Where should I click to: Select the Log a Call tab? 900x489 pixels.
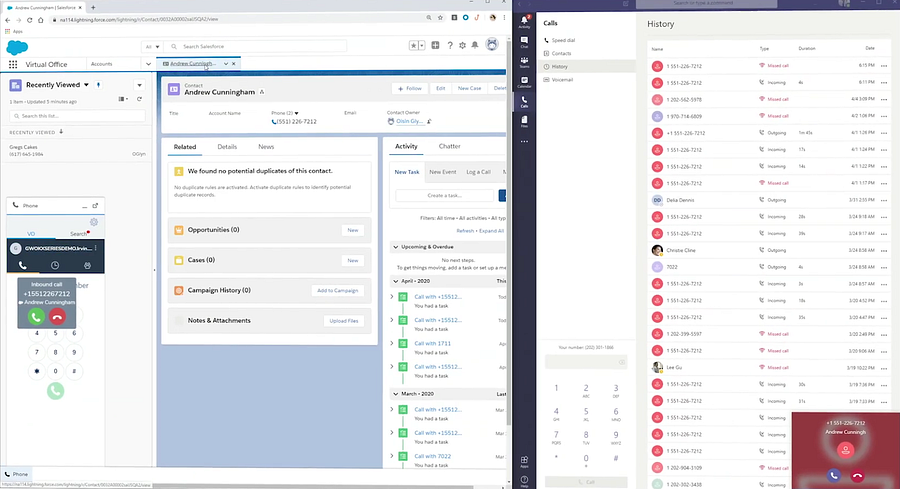[x=478, y=172]
